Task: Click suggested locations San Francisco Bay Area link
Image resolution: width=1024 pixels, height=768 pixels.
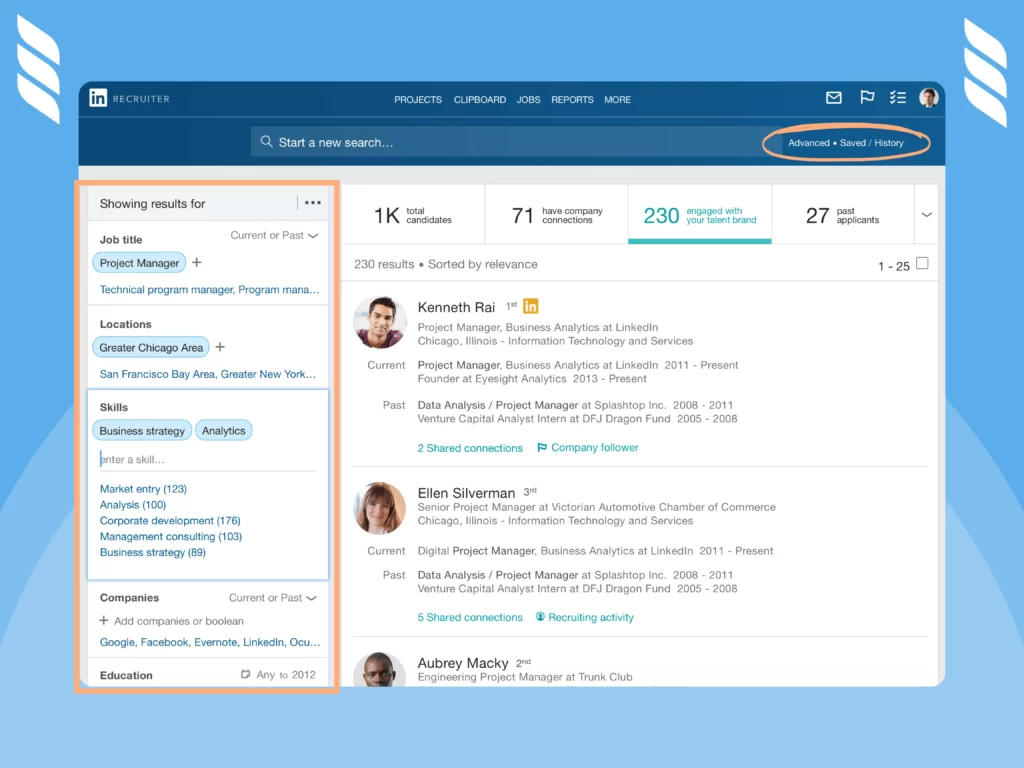Action: [x=157, y=374]
